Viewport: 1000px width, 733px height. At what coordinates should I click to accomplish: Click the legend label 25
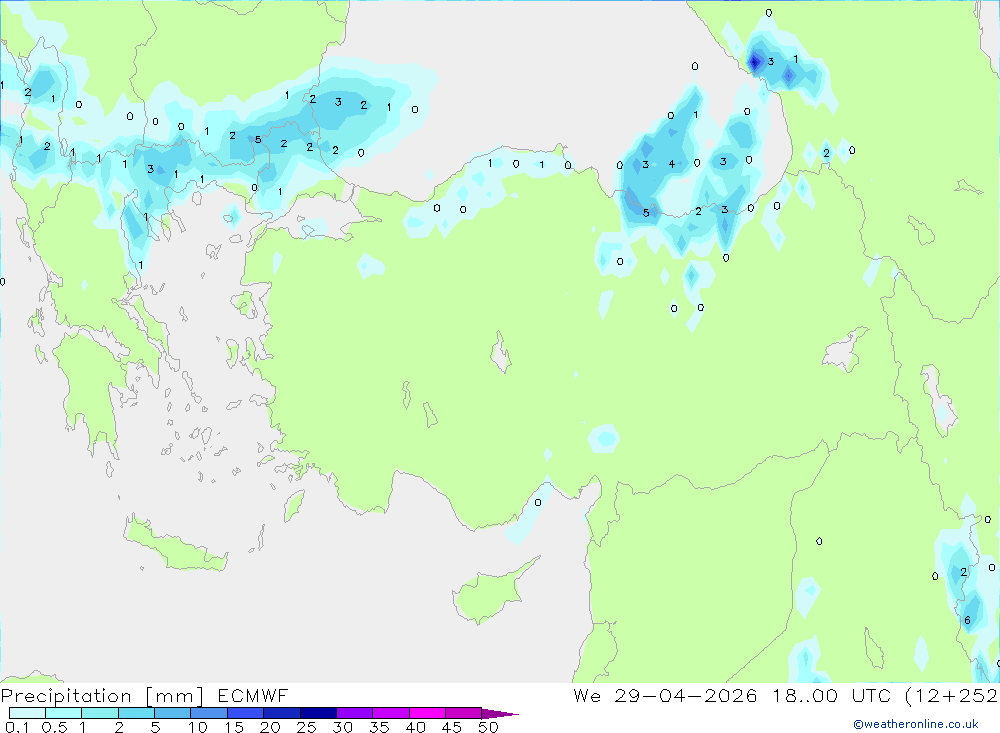tap(306, 727)
